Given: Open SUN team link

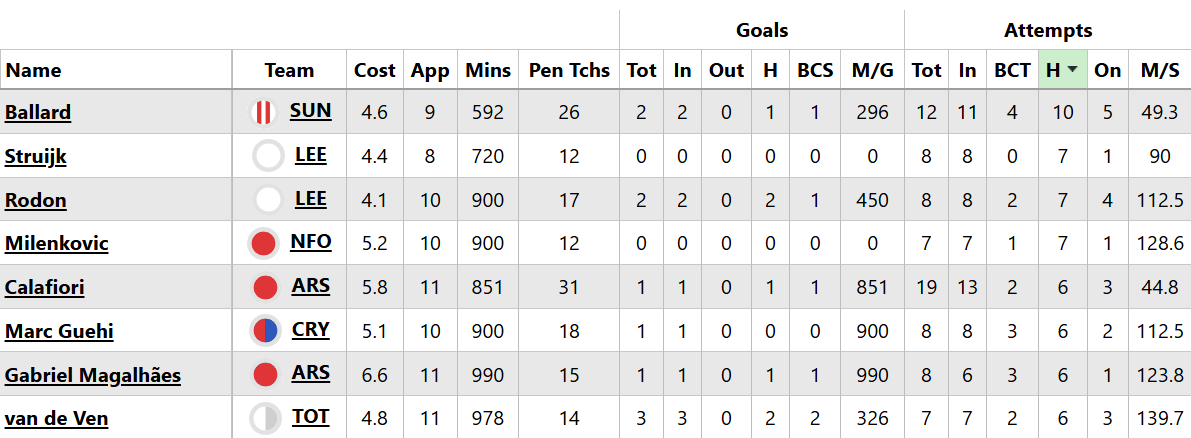Looking at the screenshot, I should point(310,111).
